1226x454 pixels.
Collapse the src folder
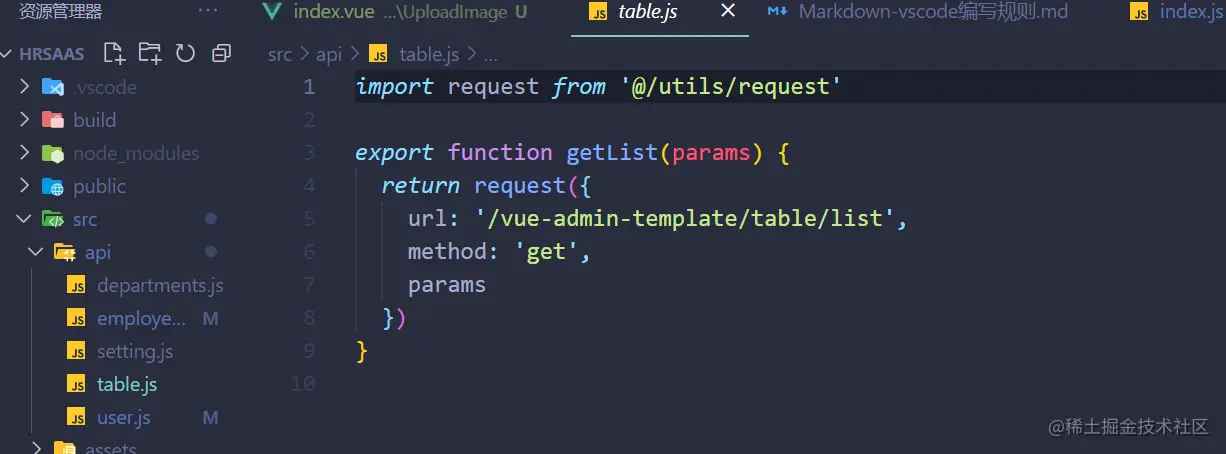pos(25,219)
